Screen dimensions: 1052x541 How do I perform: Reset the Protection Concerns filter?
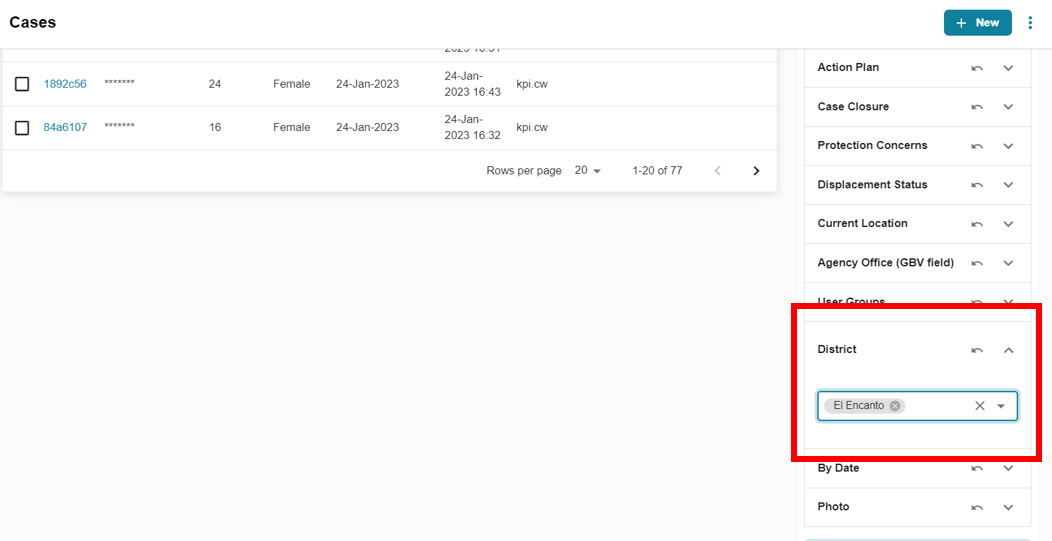point(978,146)
